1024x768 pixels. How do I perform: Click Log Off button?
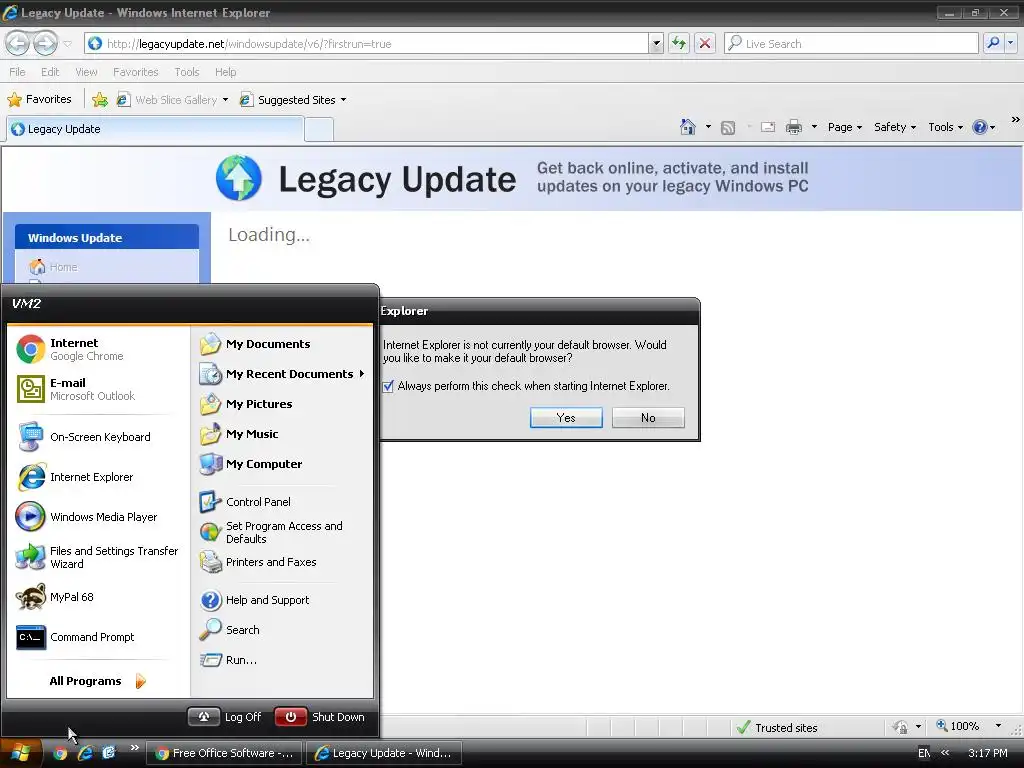pos(225,717)
